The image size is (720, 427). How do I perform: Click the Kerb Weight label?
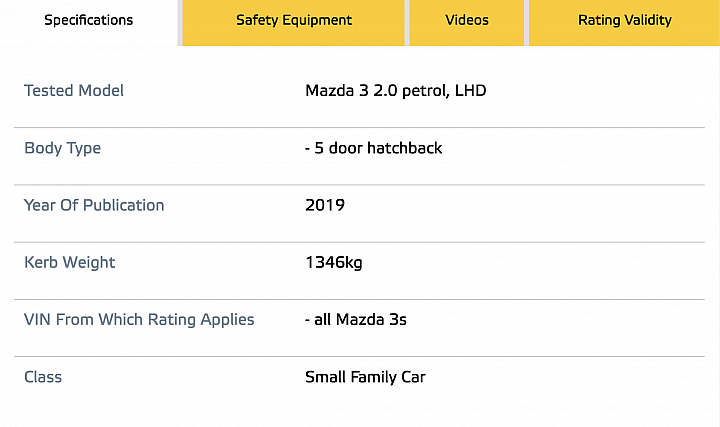tap(70, 263)
